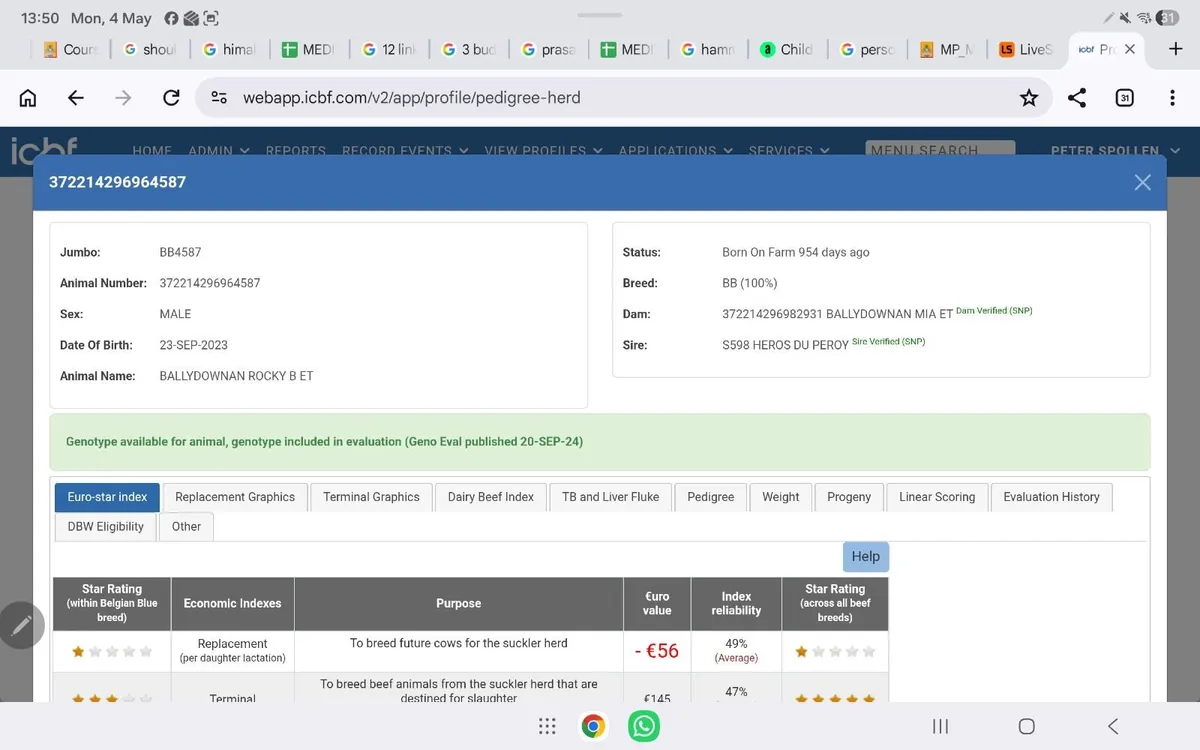
Task: Share the page via the share icon
Action: point(1077,97)
